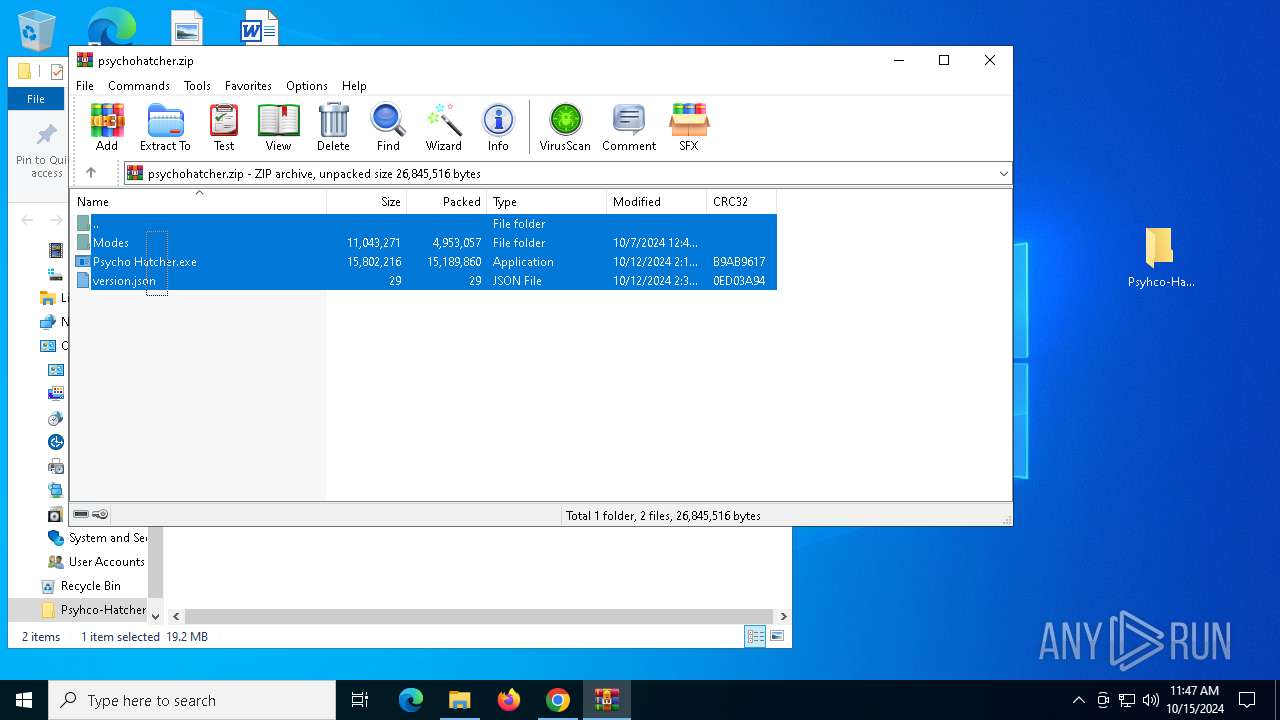Click Explorer horizontal scrollbar
Image resolution: width=1280 pixels, height=720 pixels.
pos(479,617)
